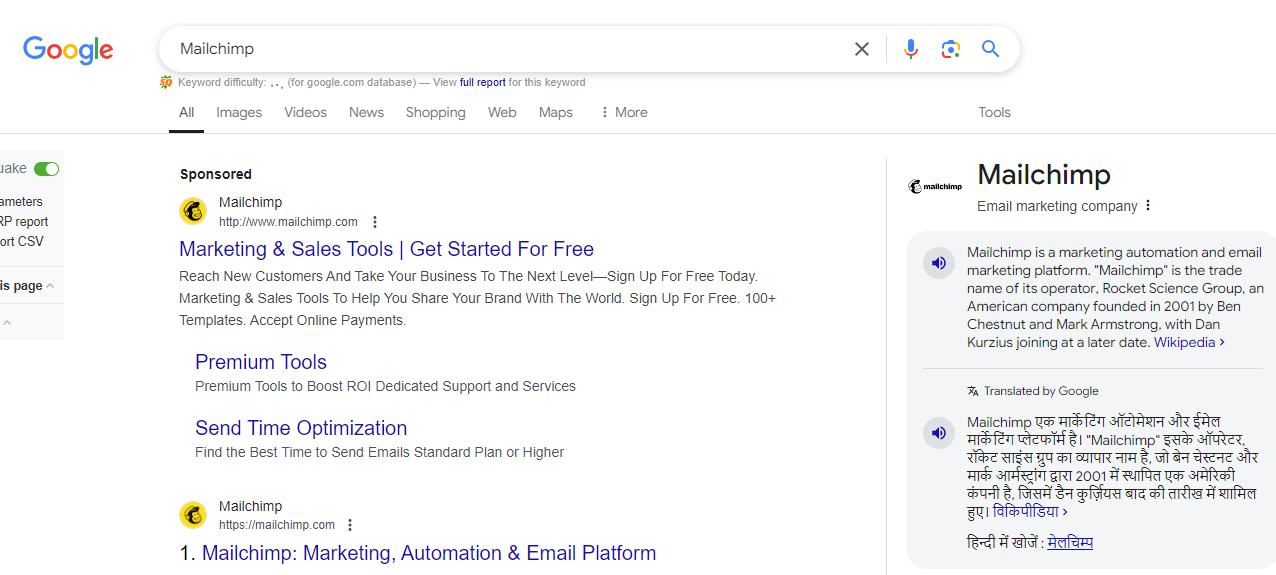This screenshot has width=1276, height=575.
Task: Open options next to Email marketing company
Action: pyautogui.click(x=1148, y=206)
